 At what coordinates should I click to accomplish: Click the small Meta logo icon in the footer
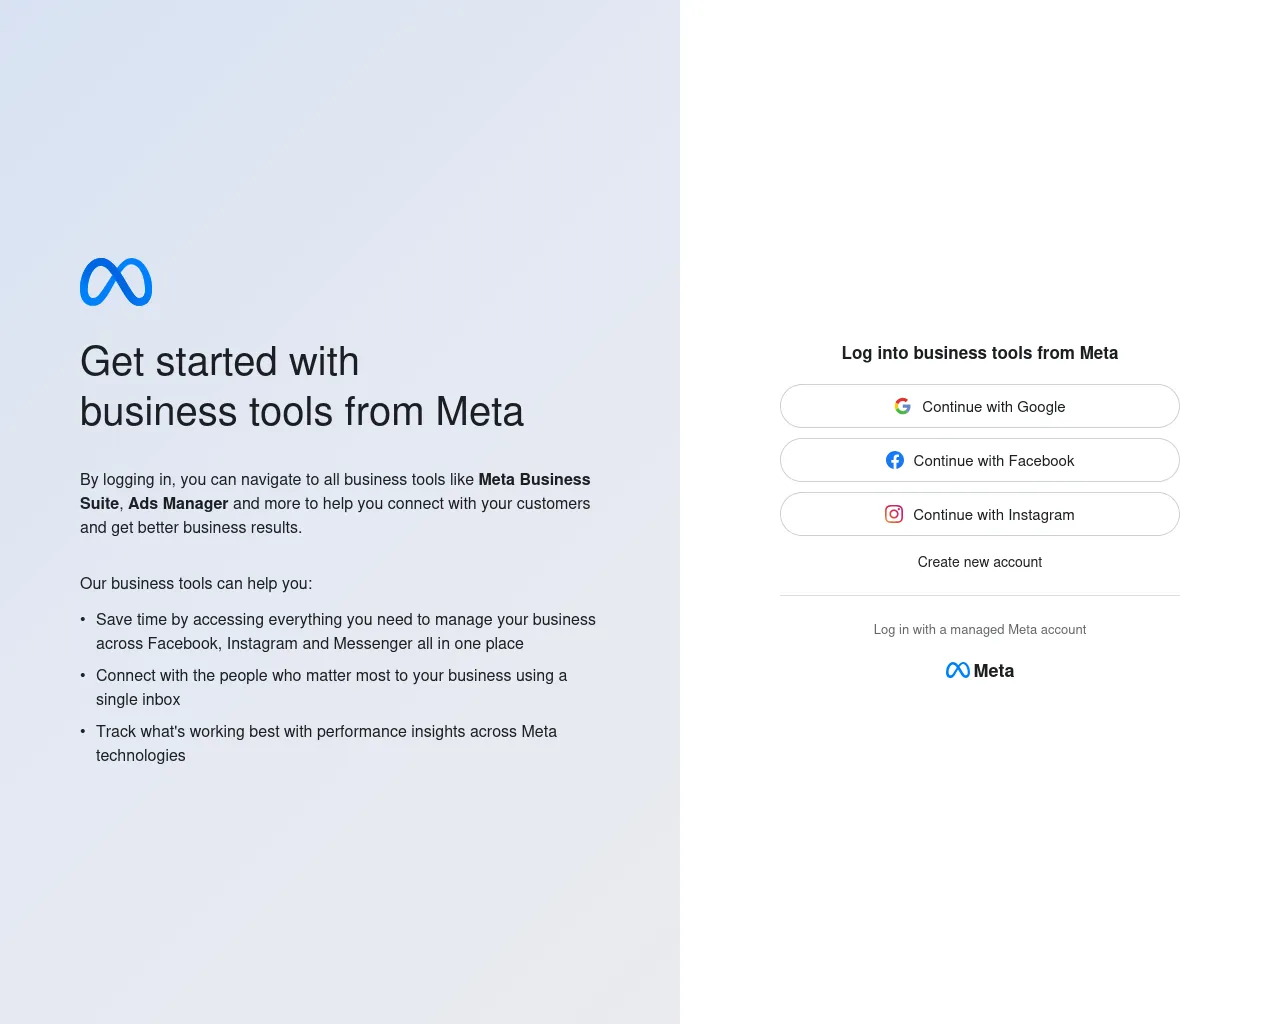[958, 670]
